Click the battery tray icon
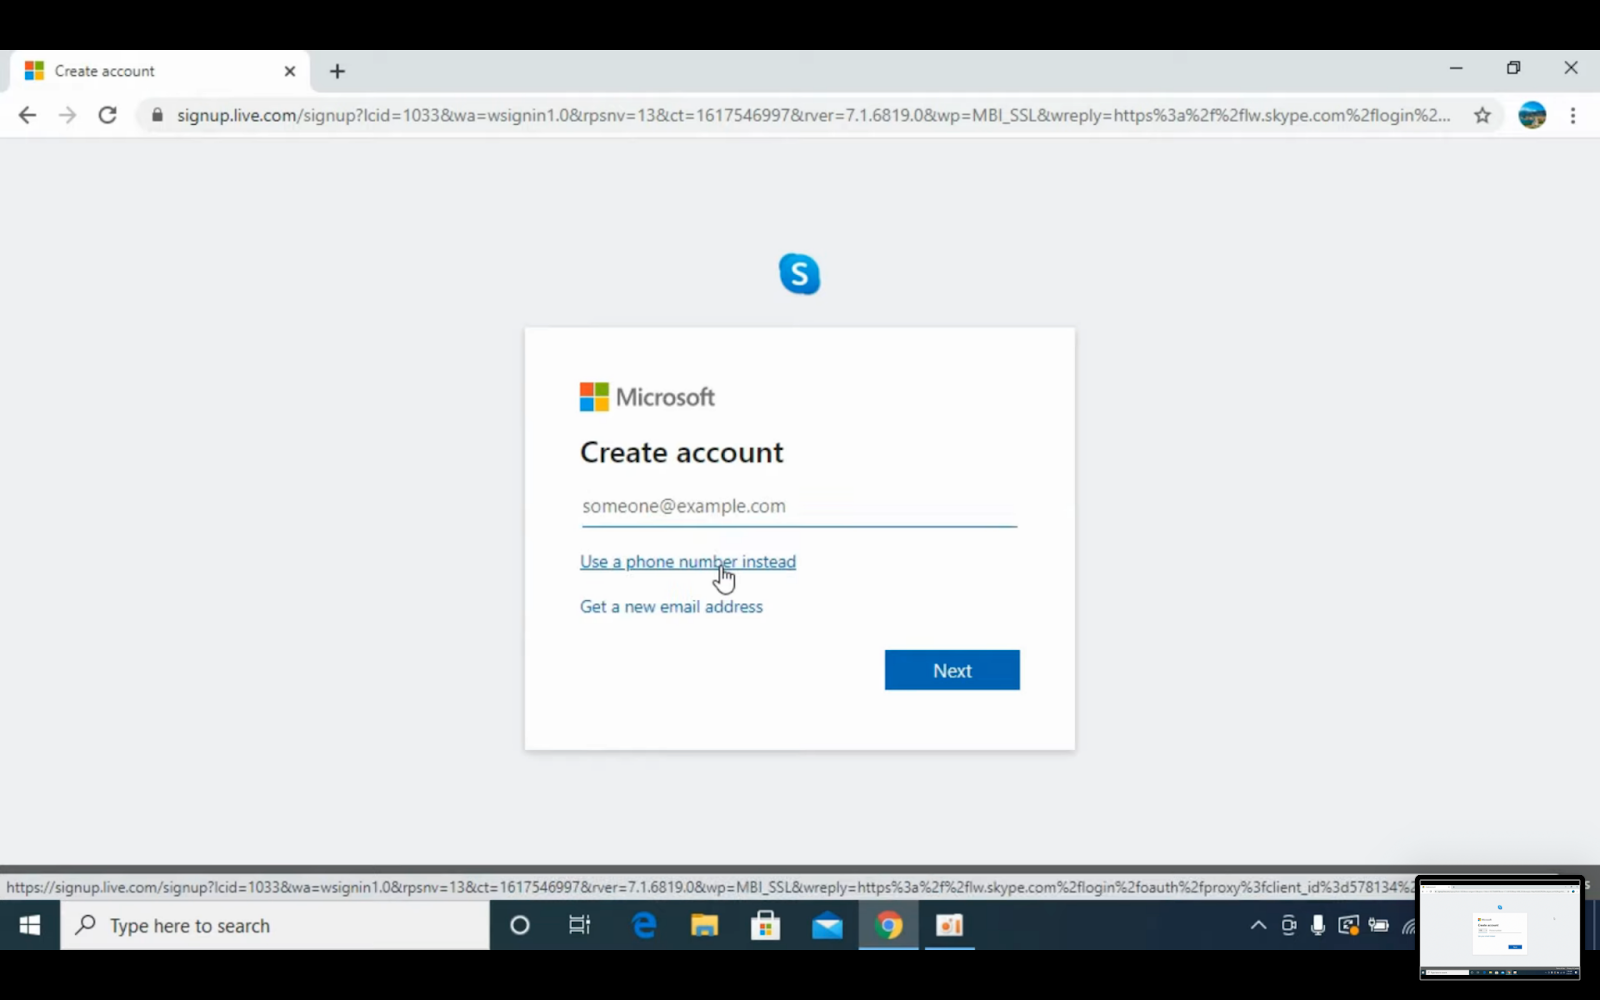 click(1379, 925)
